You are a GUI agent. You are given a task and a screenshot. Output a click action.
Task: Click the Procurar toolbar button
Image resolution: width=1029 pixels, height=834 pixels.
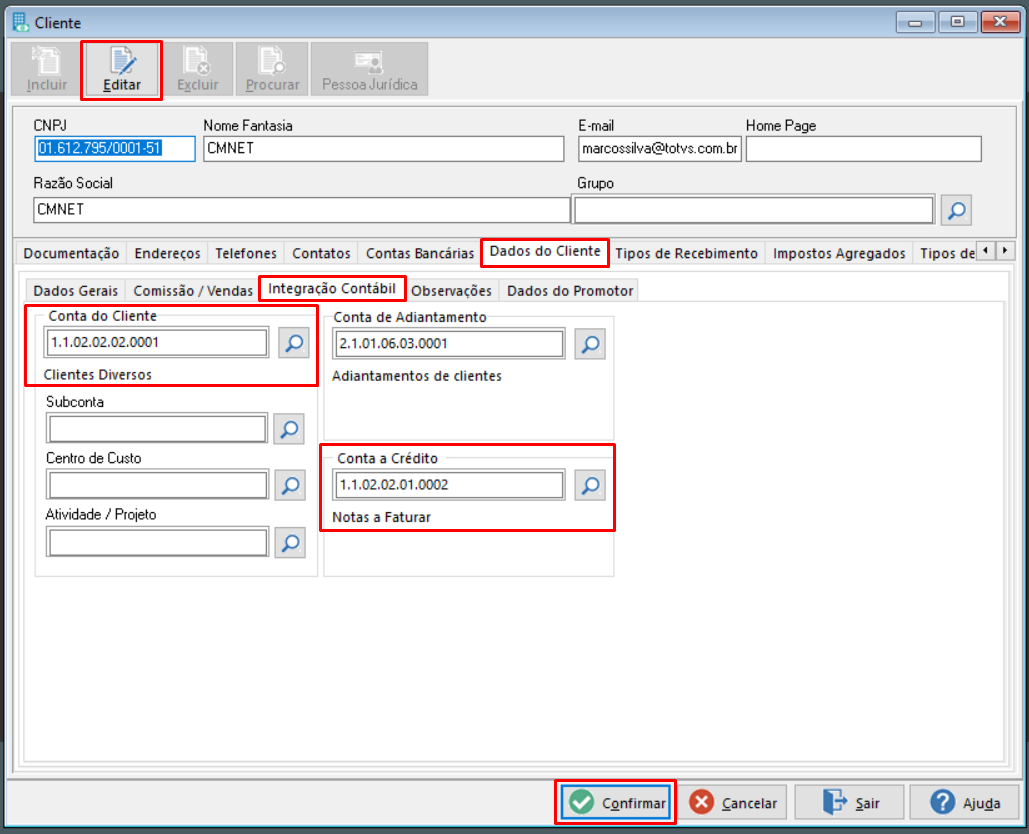pyautogui.click(x=272, y=70)
